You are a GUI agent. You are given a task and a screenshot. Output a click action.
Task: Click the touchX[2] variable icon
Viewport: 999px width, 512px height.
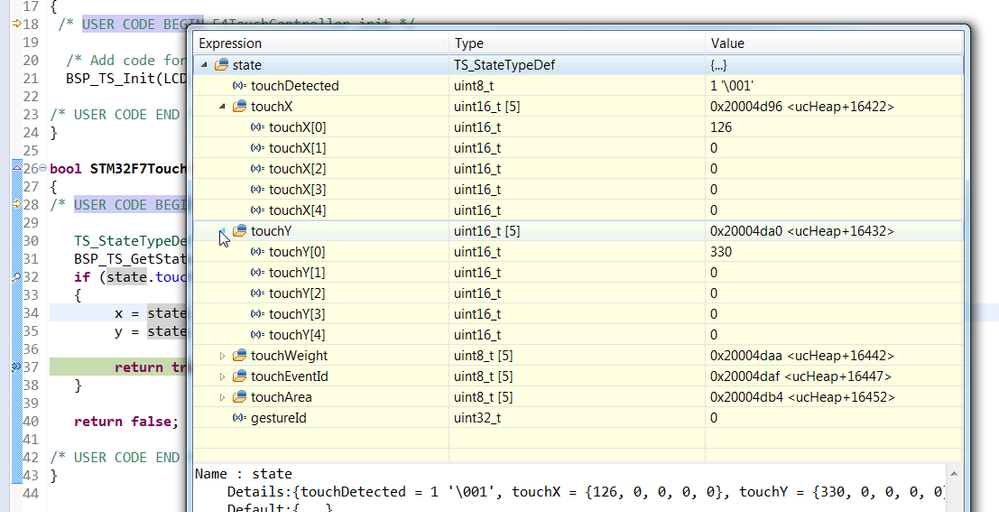point(257,169)
